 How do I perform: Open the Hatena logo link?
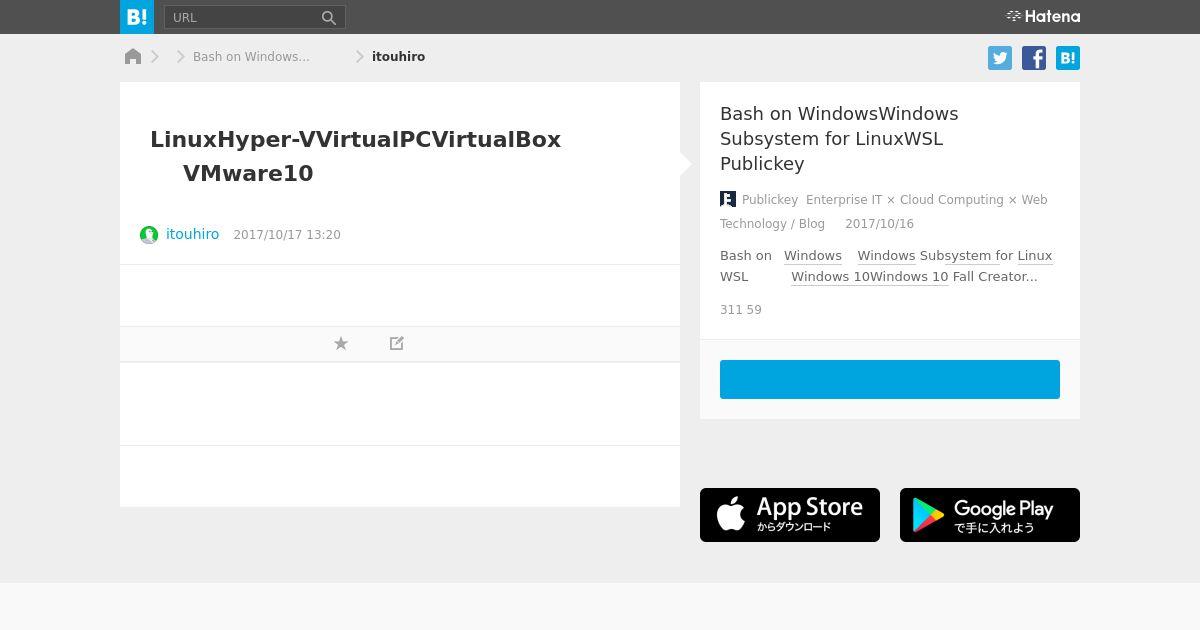[1043, 16]
